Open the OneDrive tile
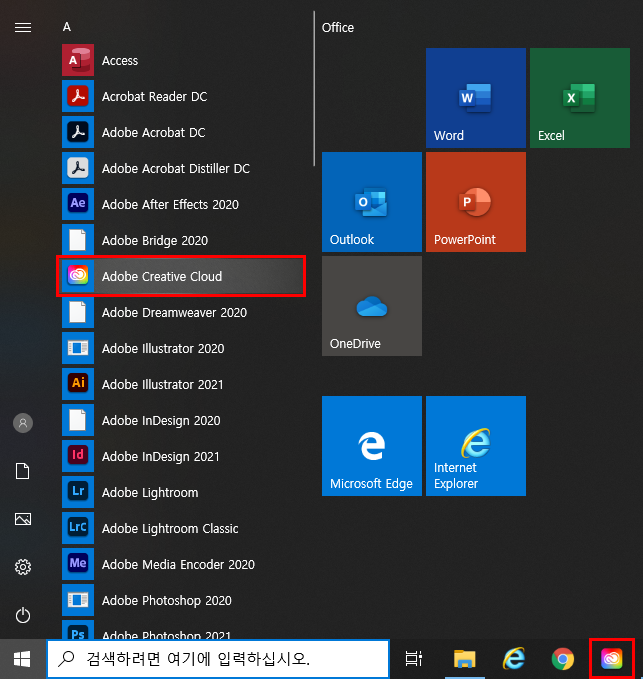Image resolution: width=643 pixels, height=679 pixels. tap(372, 306)
